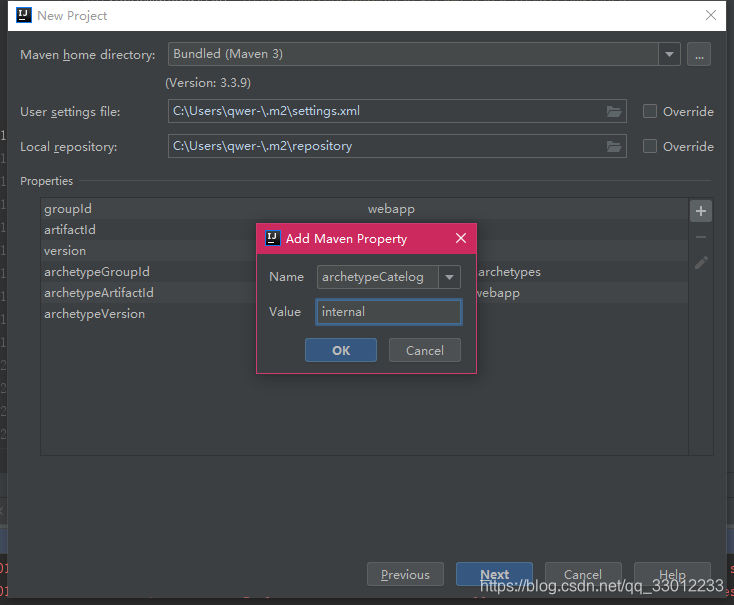Select the artifactId property row
Image resolution: width=734 pixels, height=605 pixels.
(364, 229)
